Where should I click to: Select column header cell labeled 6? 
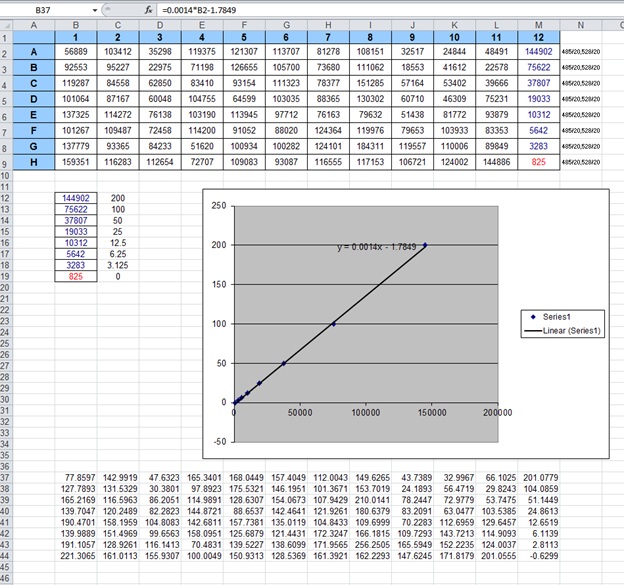click(x=286, y=35)
